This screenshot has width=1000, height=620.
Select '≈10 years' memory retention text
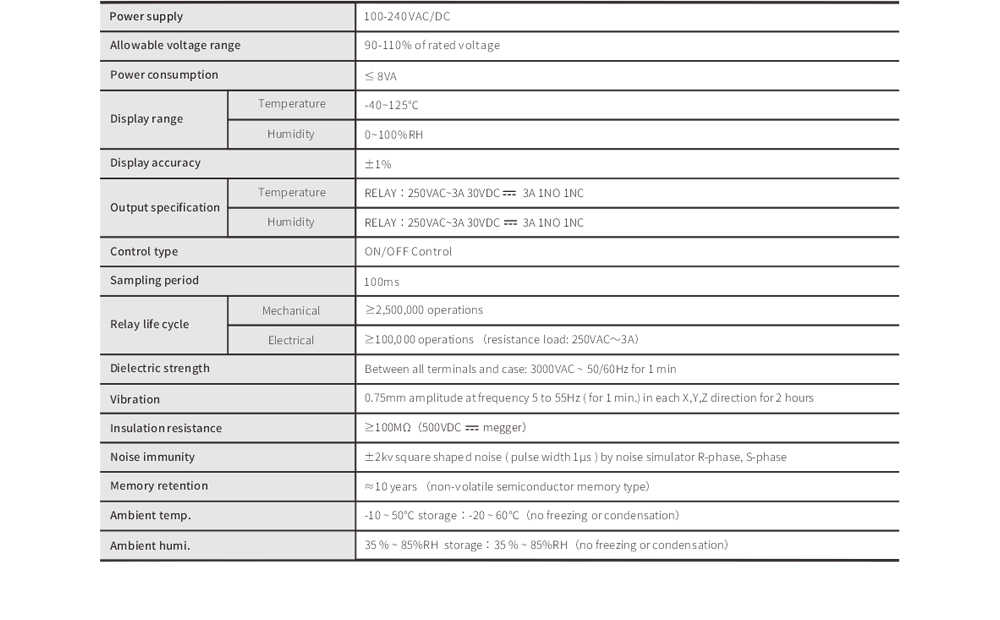507,487
